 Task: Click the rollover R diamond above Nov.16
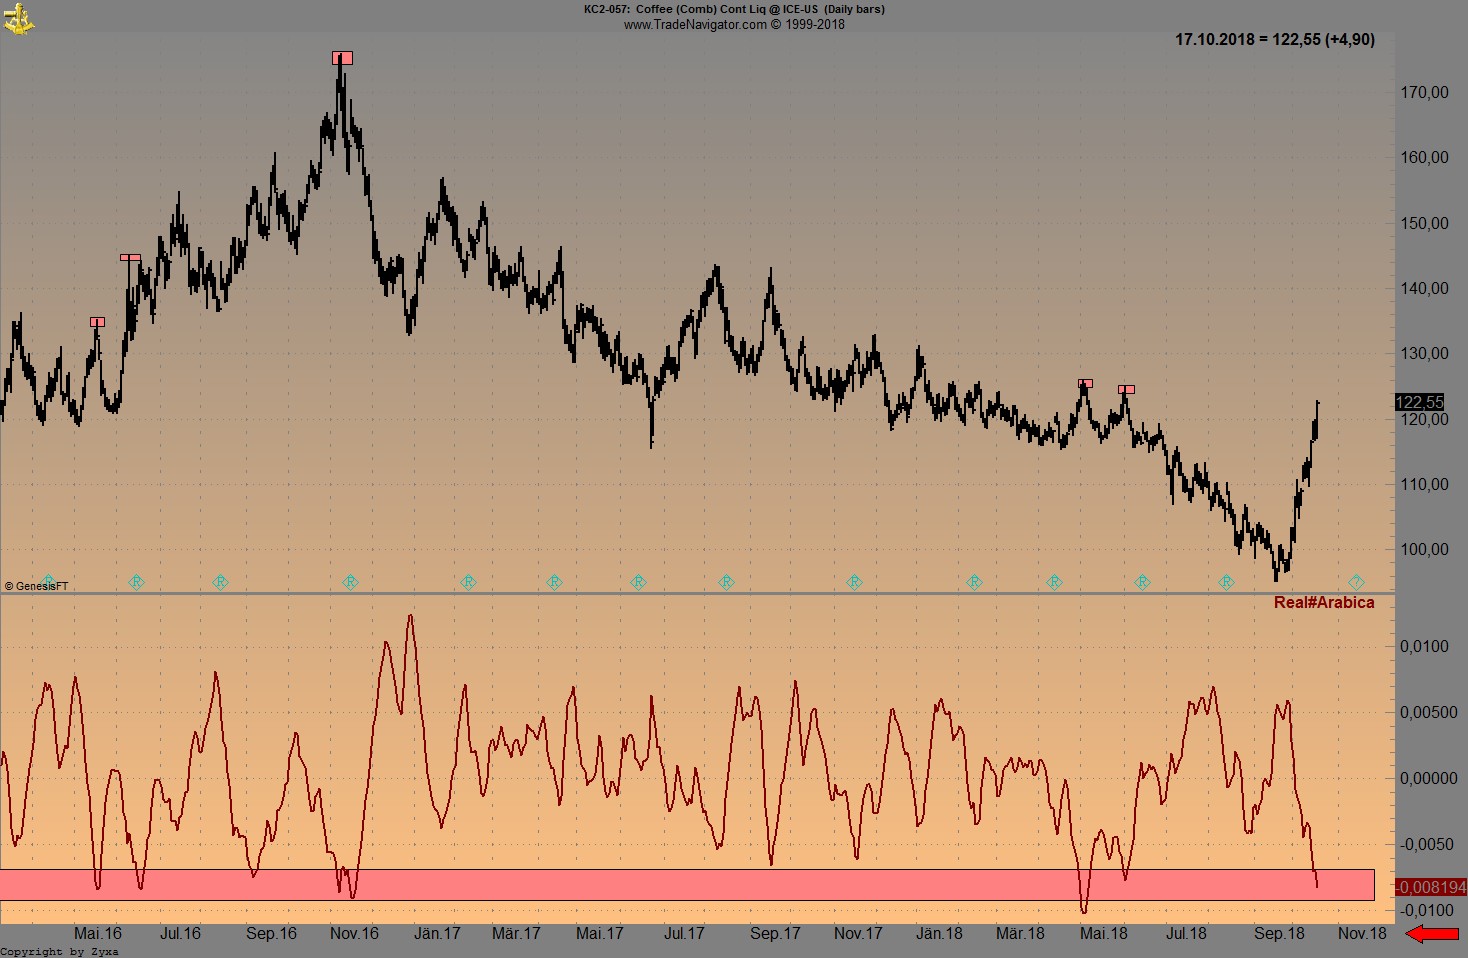pyautogui.click(x=350, y=582)
